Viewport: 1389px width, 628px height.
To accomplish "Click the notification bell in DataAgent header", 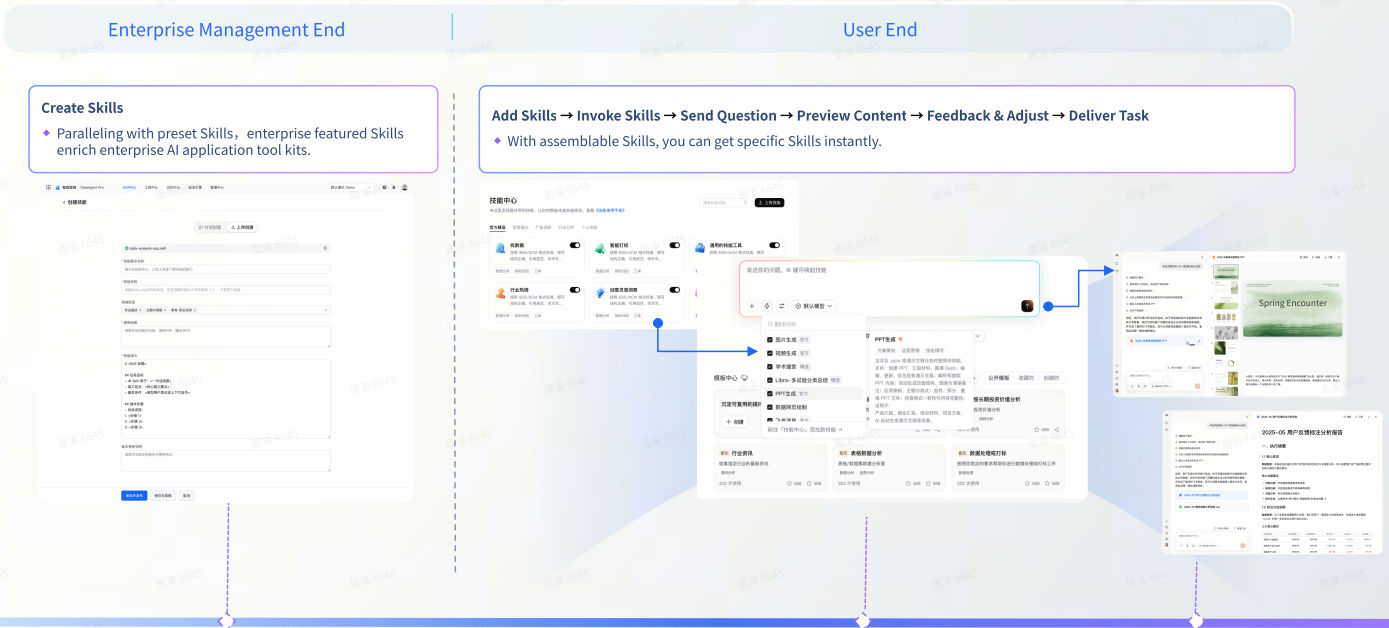I will 394,187.
